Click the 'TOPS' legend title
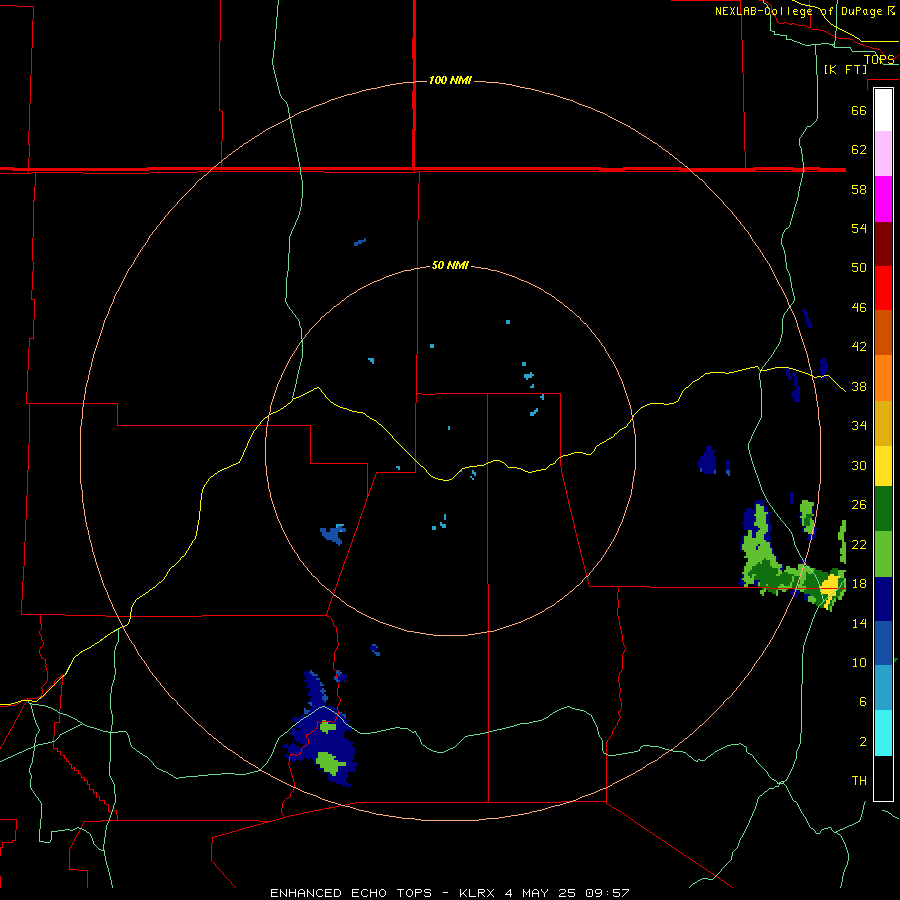 (x=879, y=59)
